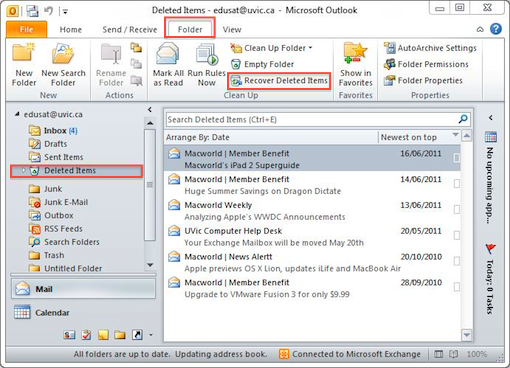Open Shortcuts icon in navigation bottom

pos(137,334)
